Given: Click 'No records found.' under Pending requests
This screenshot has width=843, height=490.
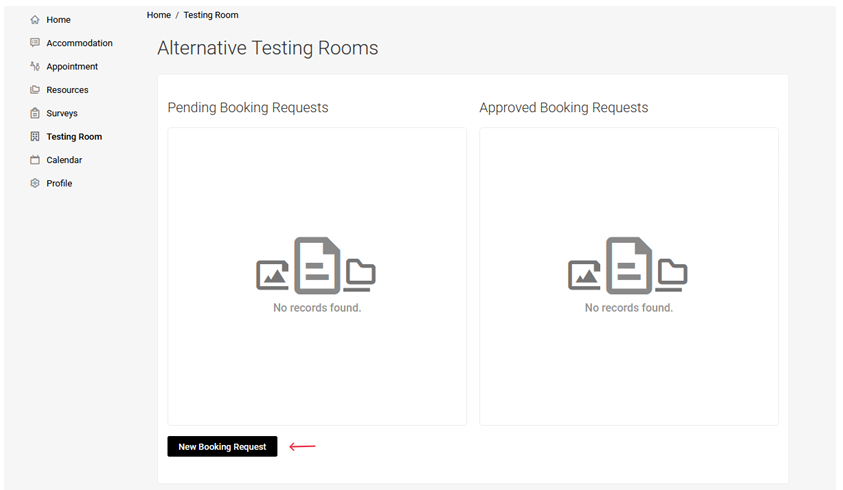Looking at the screenshot, I should point(317,308).
